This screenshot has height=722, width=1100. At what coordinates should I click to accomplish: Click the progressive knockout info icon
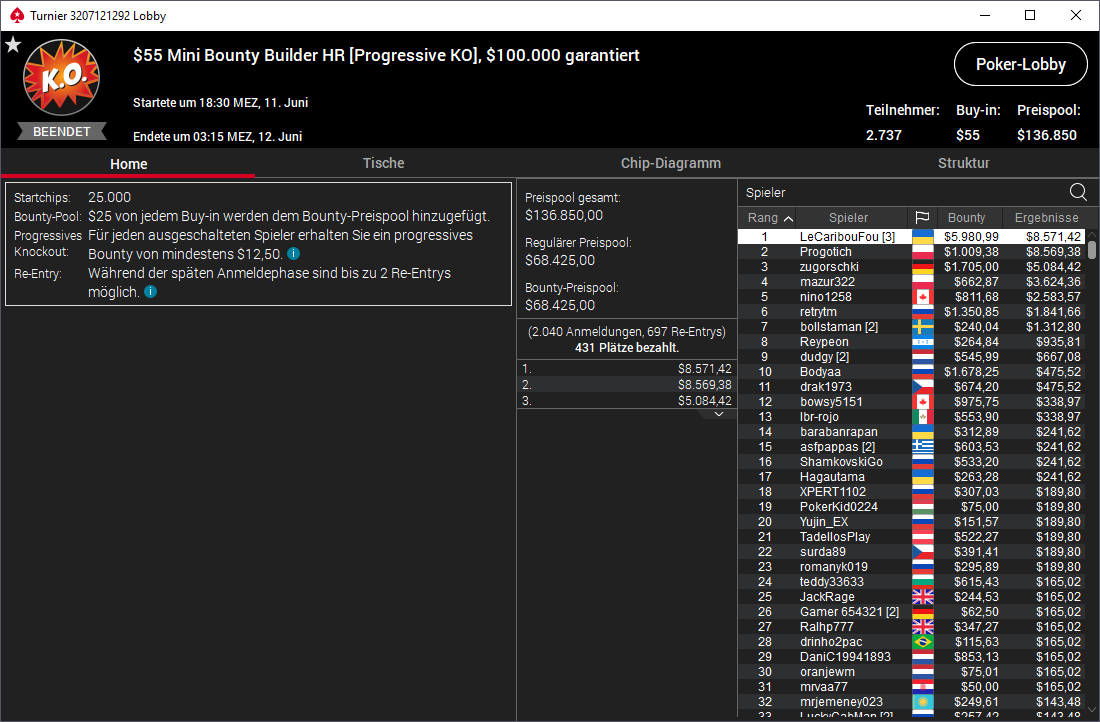(x=294, y=253)
